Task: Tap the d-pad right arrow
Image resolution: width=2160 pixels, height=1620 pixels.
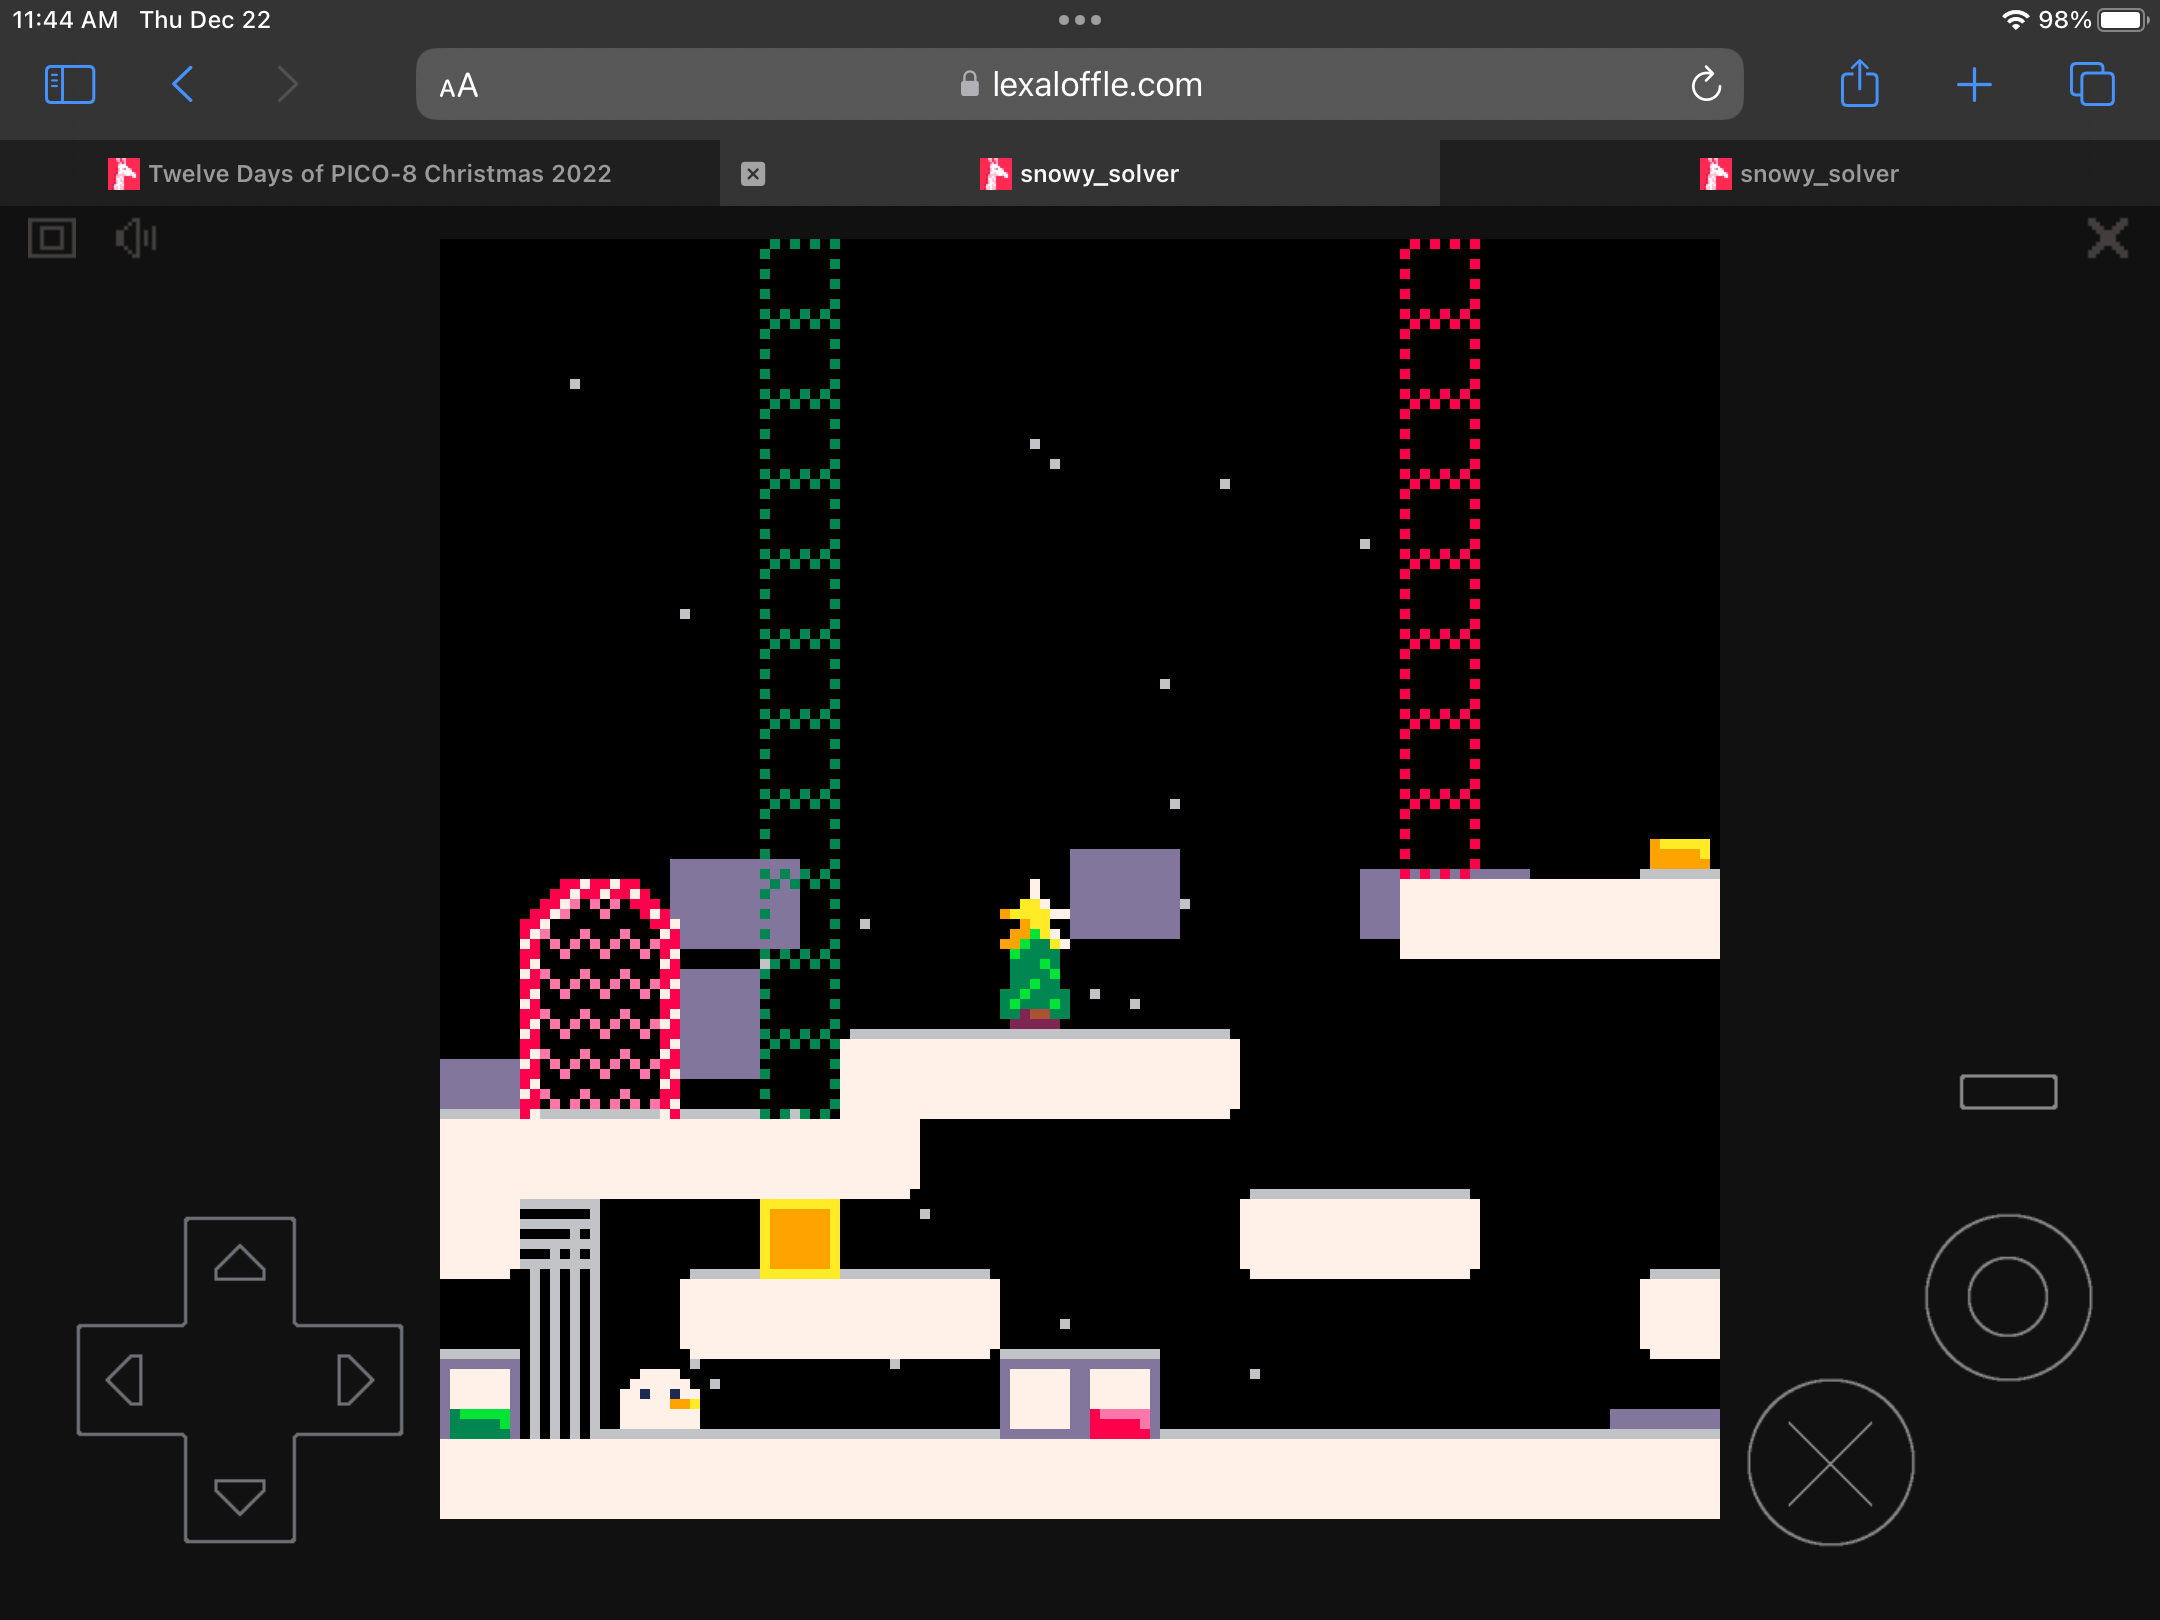Action: pos(354,1380)
